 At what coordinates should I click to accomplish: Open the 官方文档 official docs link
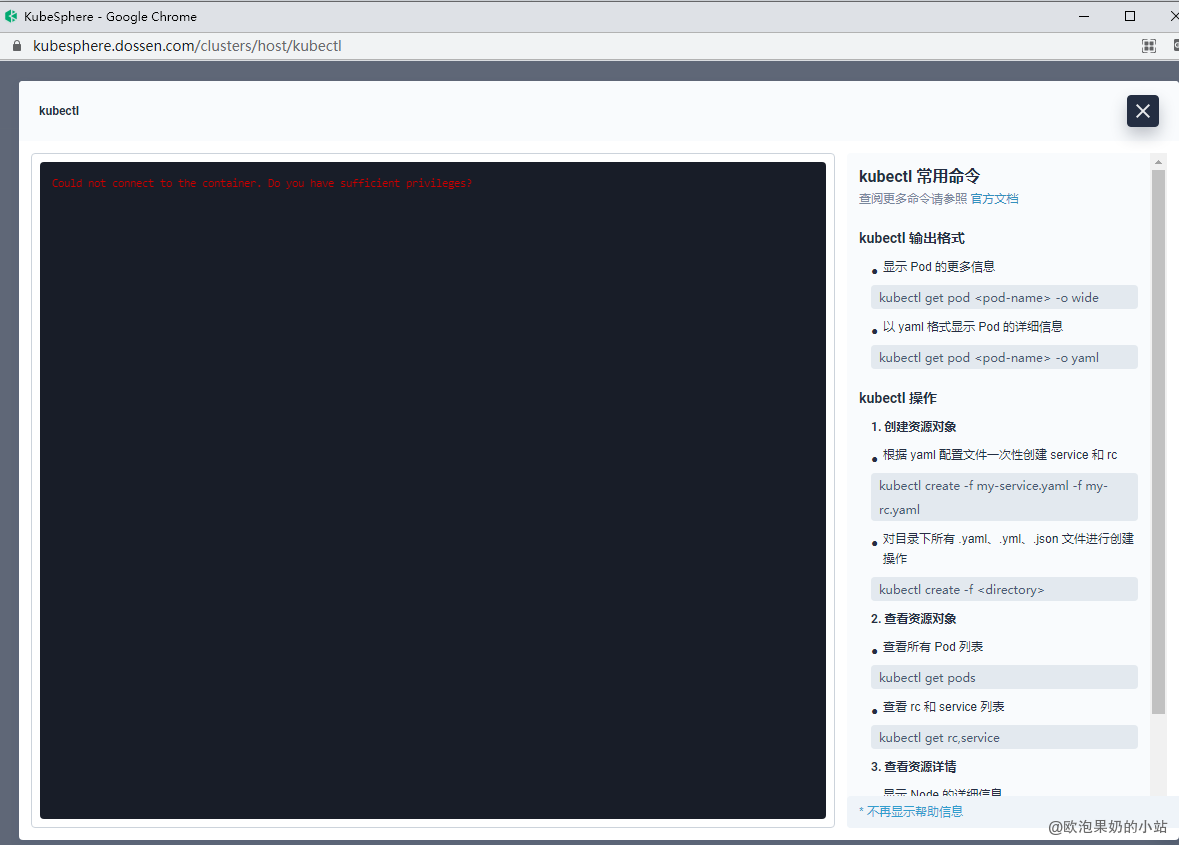pyautogui.click(x=994, y=198)
